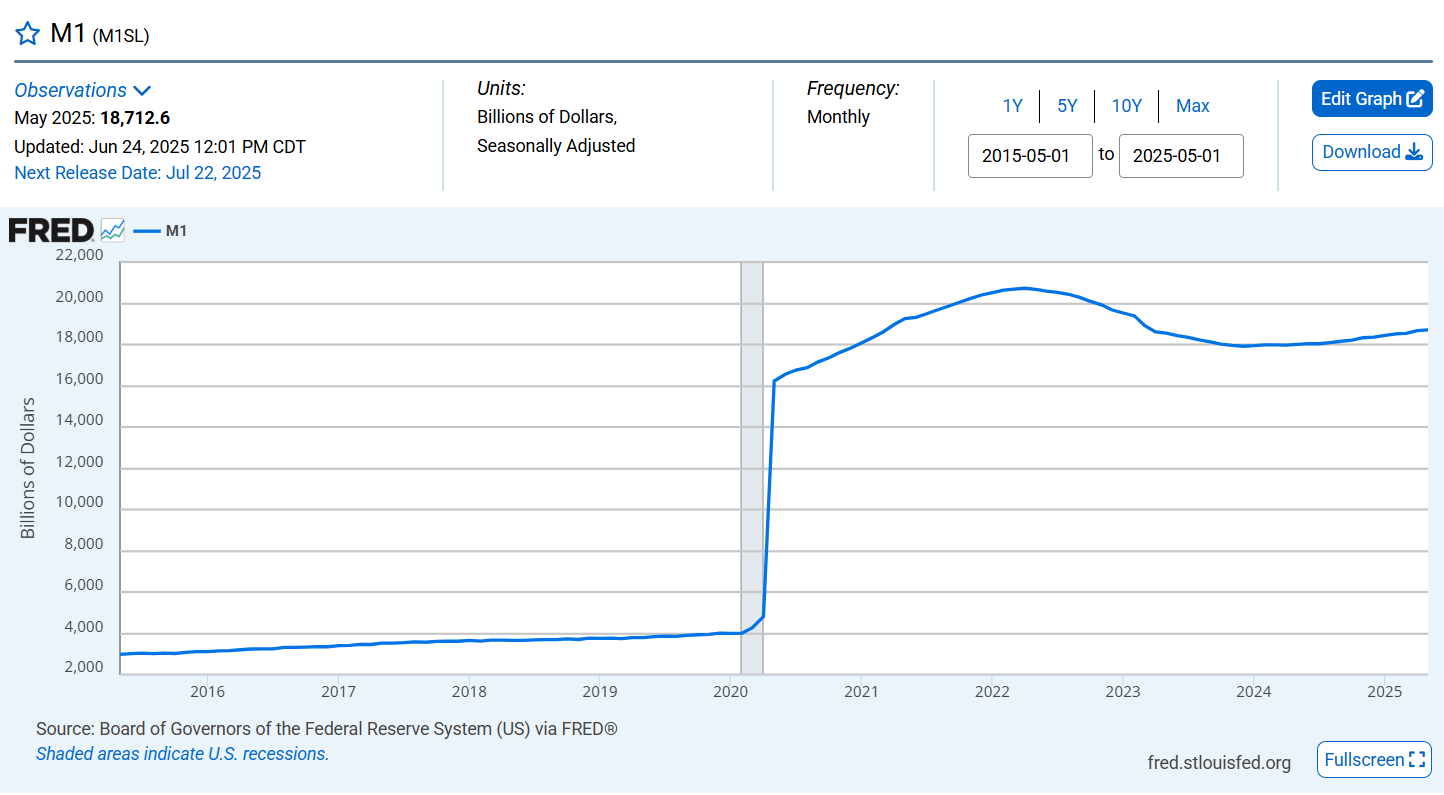
Task: Expand the Observations dropdown chevron
Action: [142, 91]
